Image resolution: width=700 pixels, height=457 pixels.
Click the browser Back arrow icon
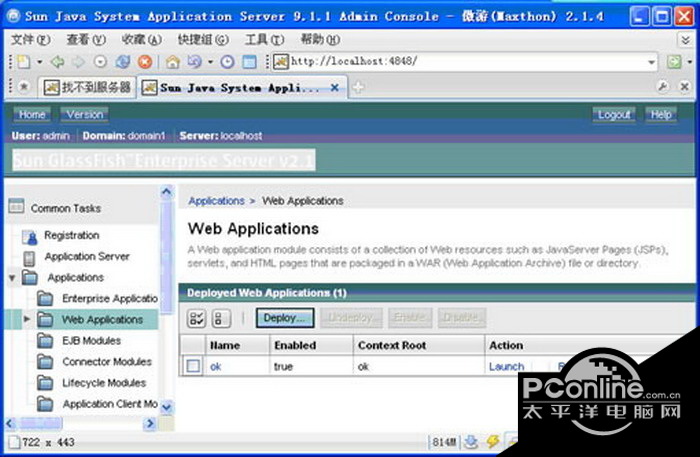(x=57, y=62)
